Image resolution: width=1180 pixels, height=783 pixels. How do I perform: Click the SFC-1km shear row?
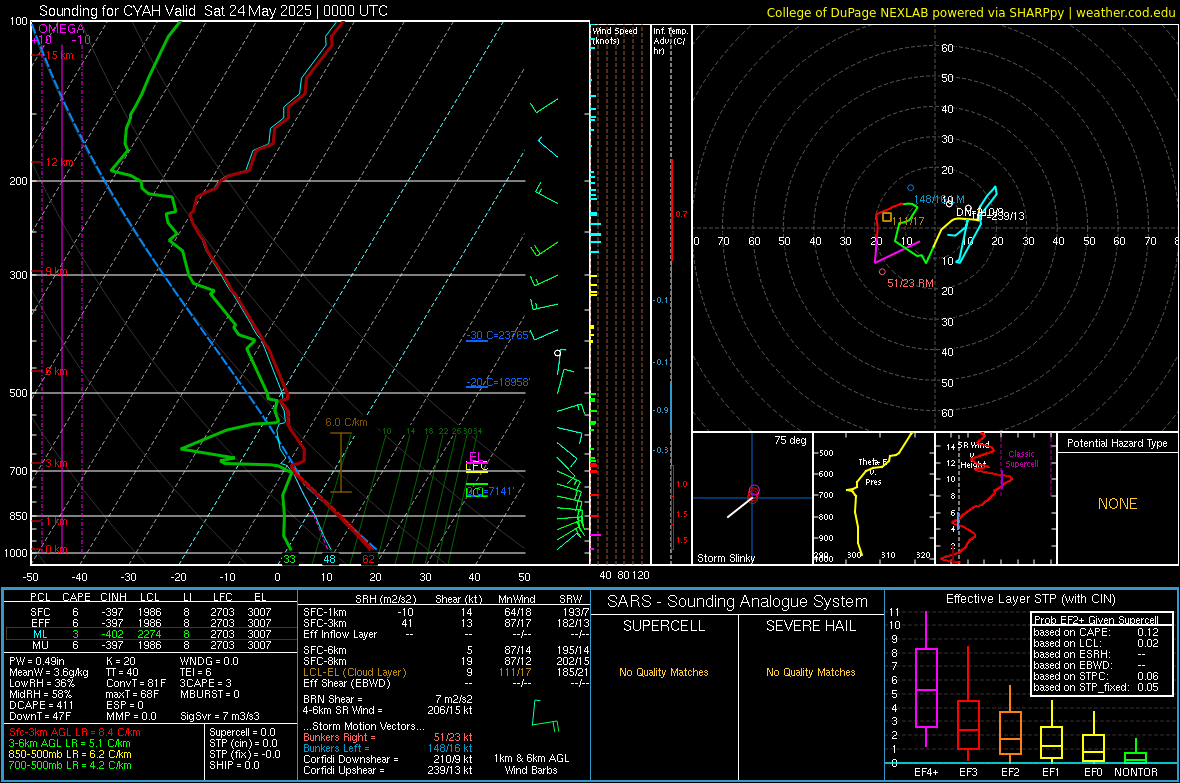coord(446,612)
